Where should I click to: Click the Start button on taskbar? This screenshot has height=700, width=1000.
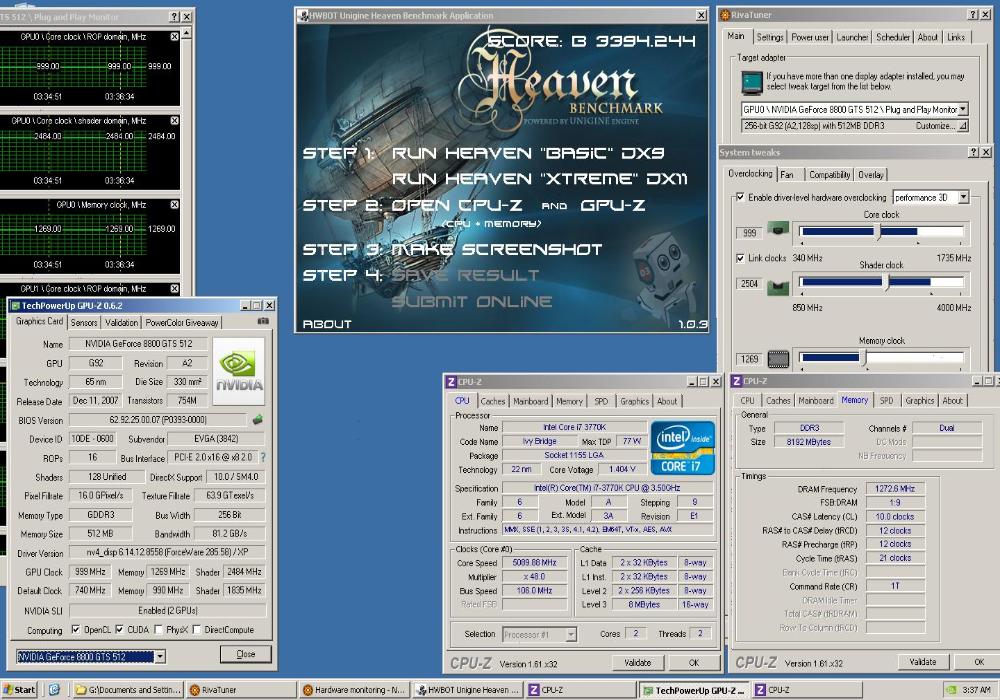point(20,690)
